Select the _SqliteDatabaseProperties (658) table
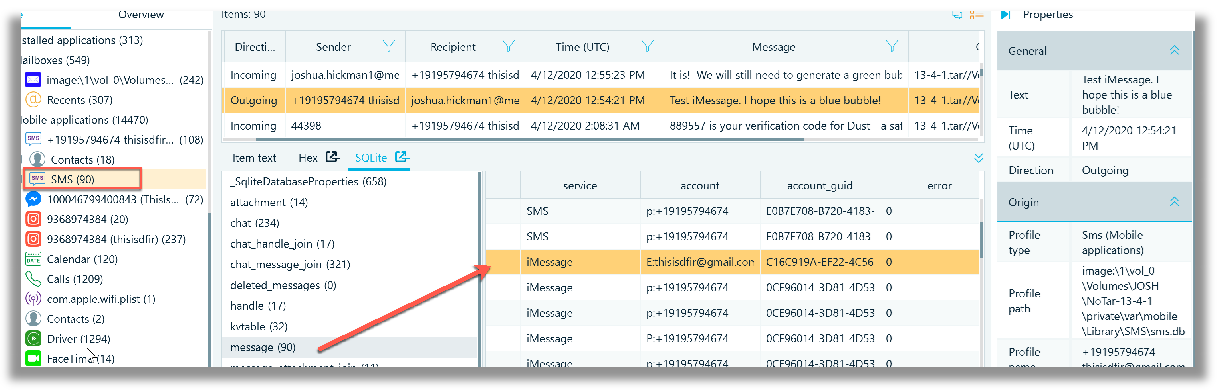 pos(307,181)
